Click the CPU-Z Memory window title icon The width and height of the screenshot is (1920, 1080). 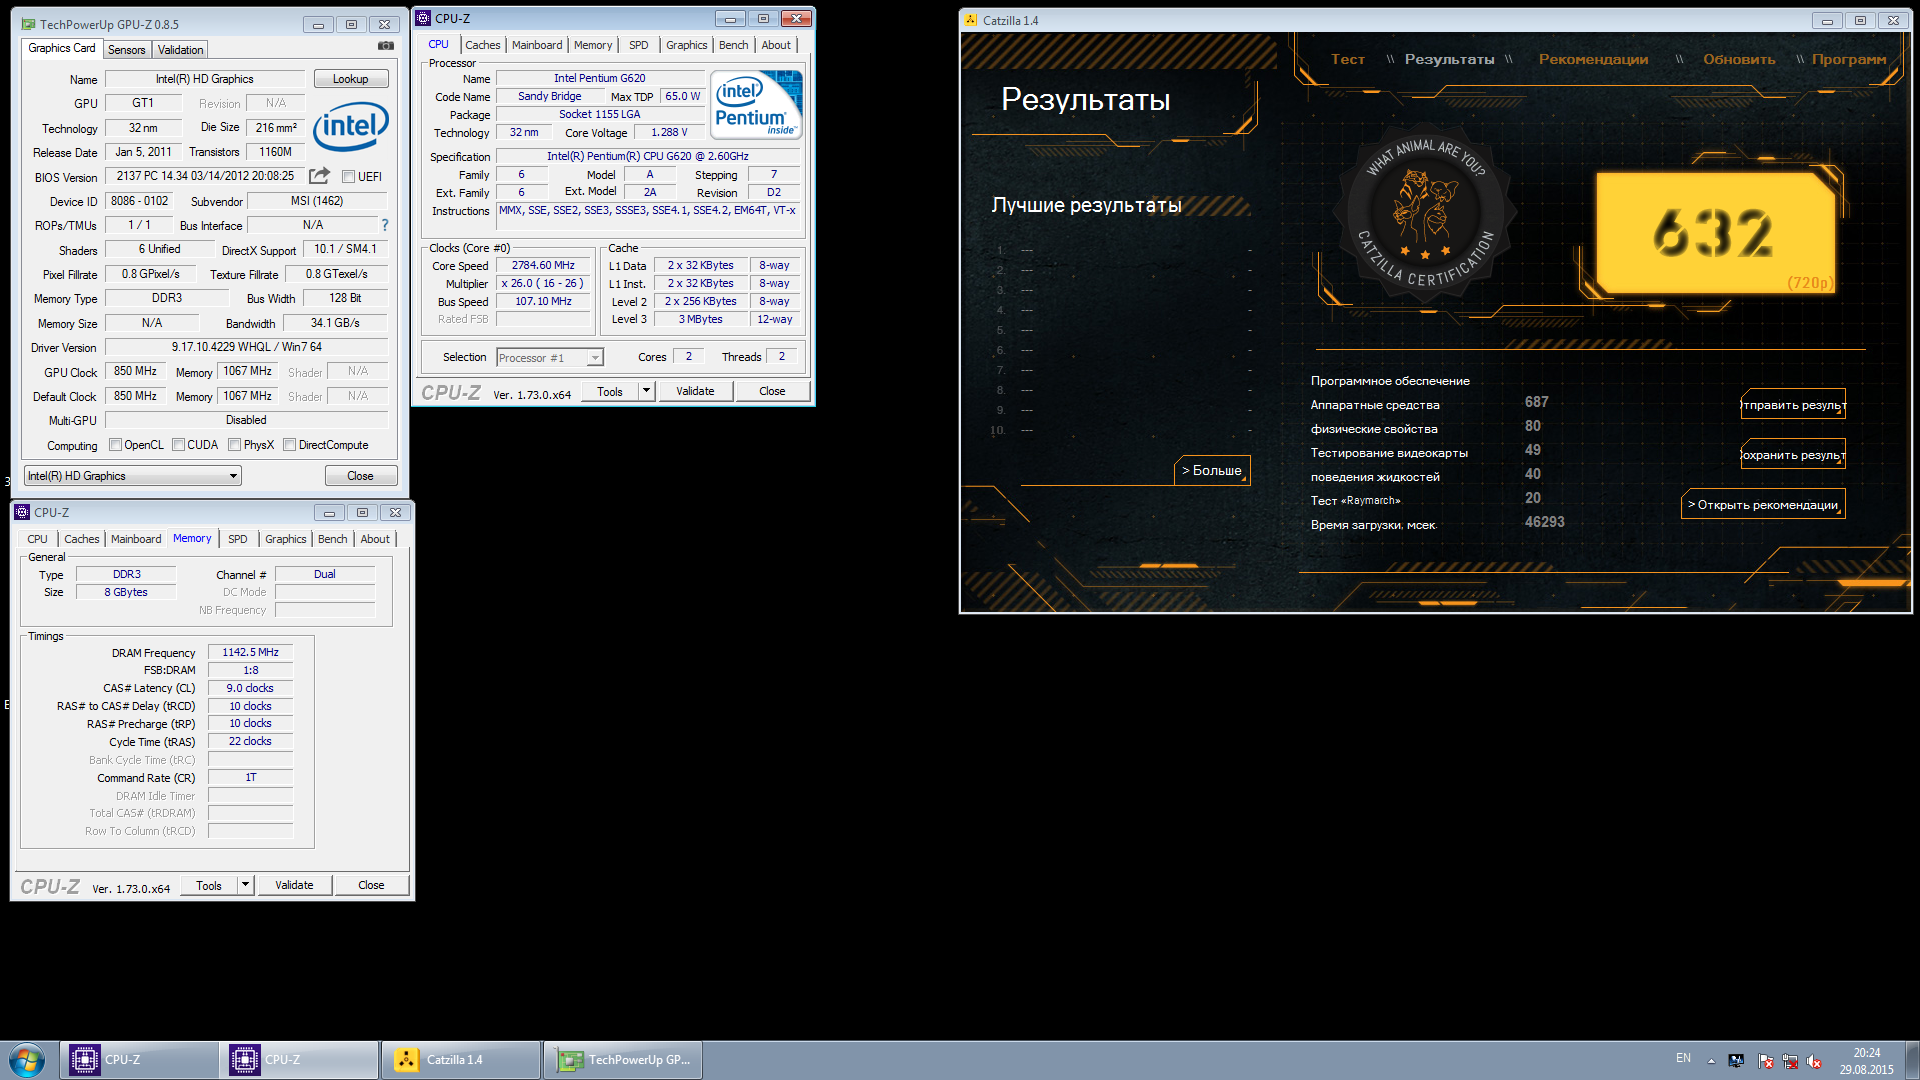pos(22,512)
